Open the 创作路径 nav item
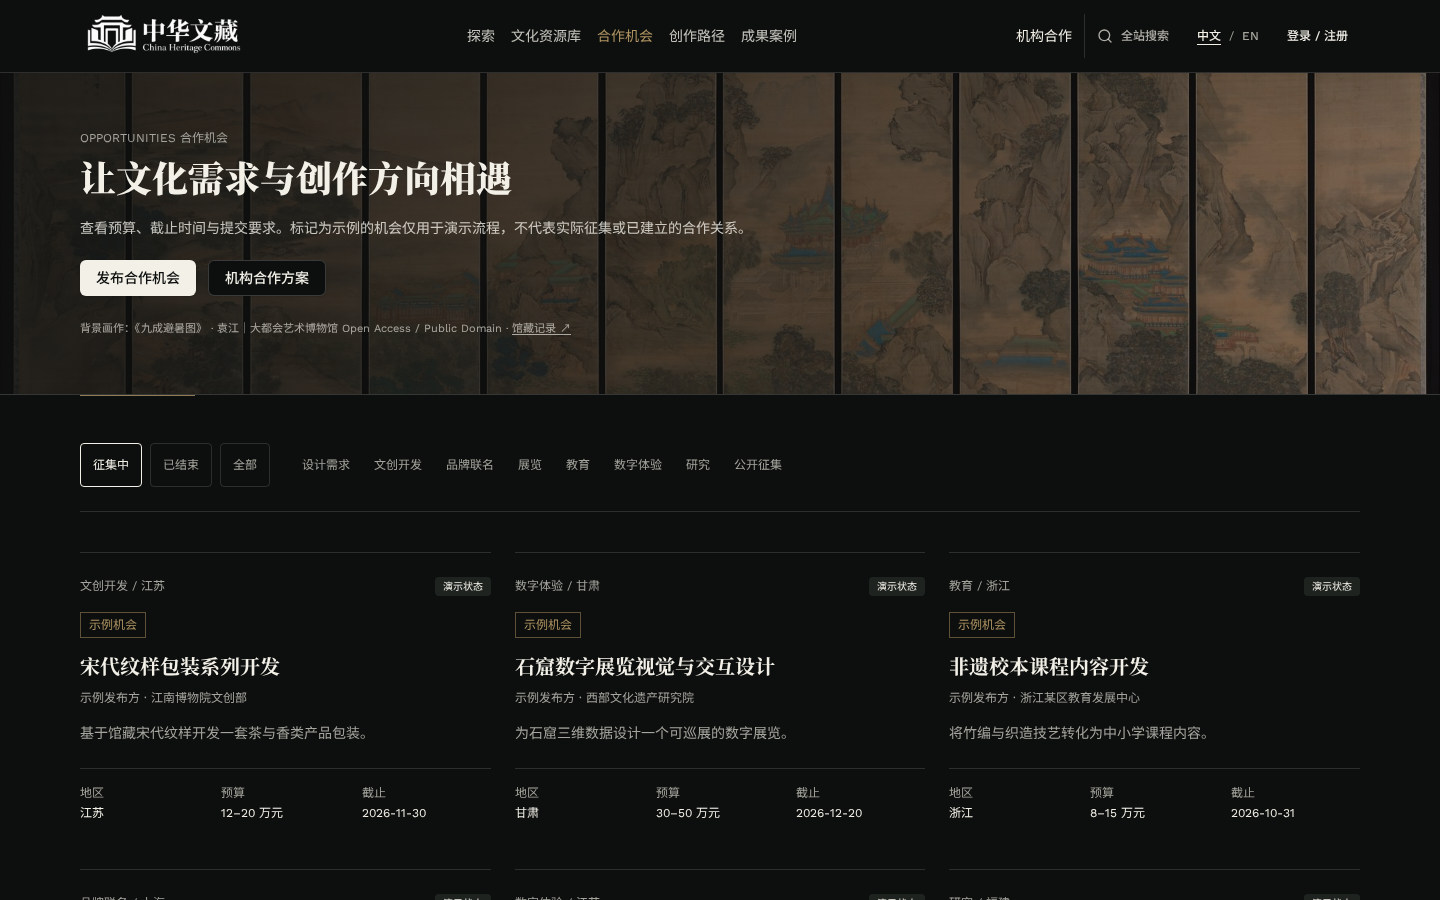The width and height of the screenshot is (1440, 900). [x=697, y=36]
